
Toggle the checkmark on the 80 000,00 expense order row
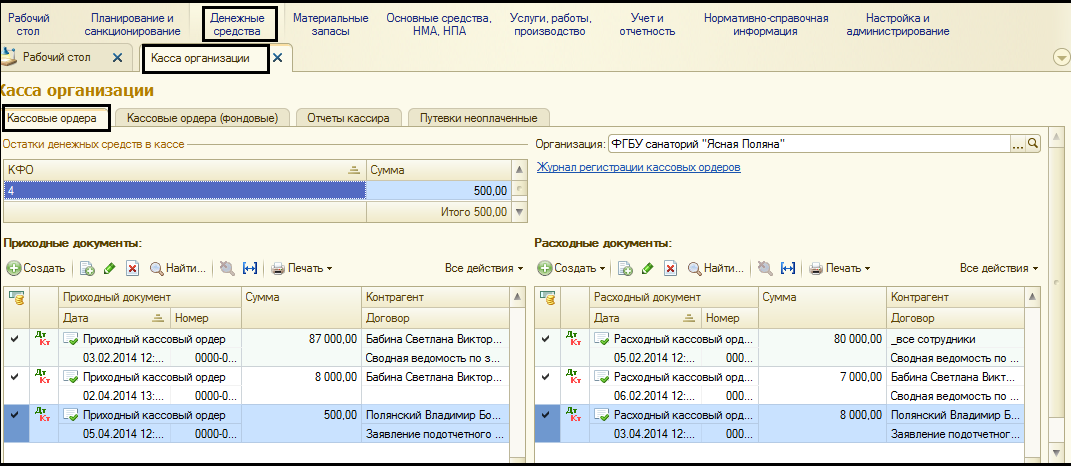click(x=545, y=339)
